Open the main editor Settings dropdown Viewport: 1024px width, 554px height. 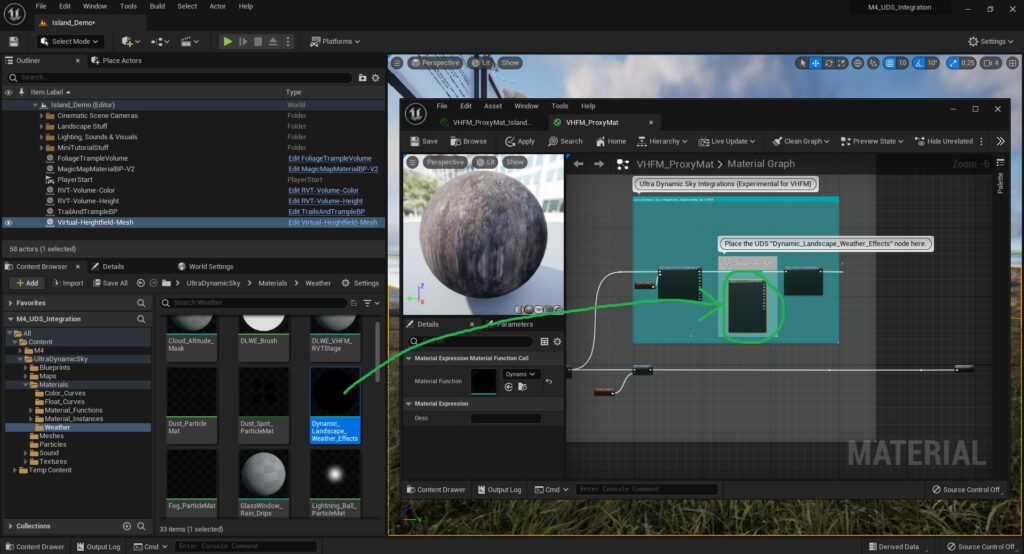pyautogui.click(x=991, y=41)
